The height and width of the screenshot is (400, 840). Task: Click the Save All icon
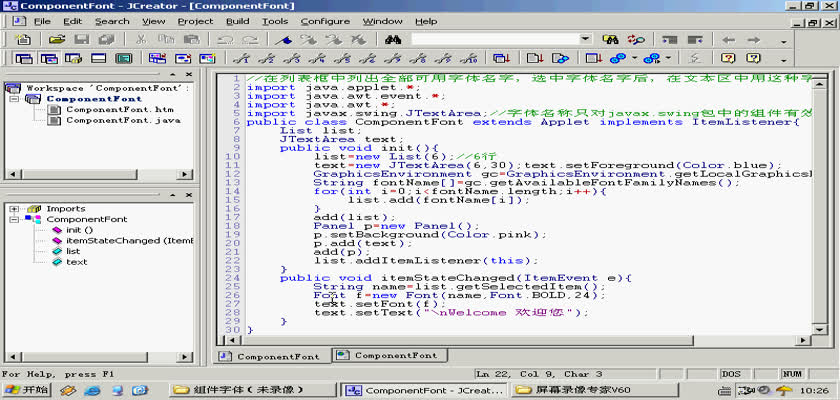107,40
